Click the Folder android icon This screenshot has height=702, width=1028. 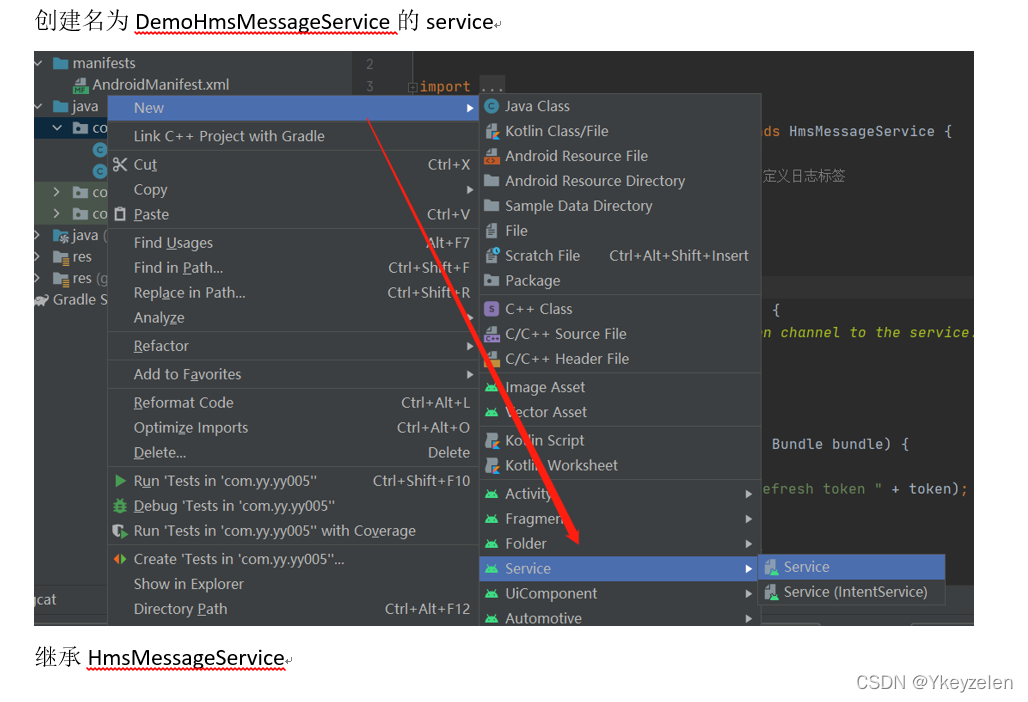coord(492,543)
